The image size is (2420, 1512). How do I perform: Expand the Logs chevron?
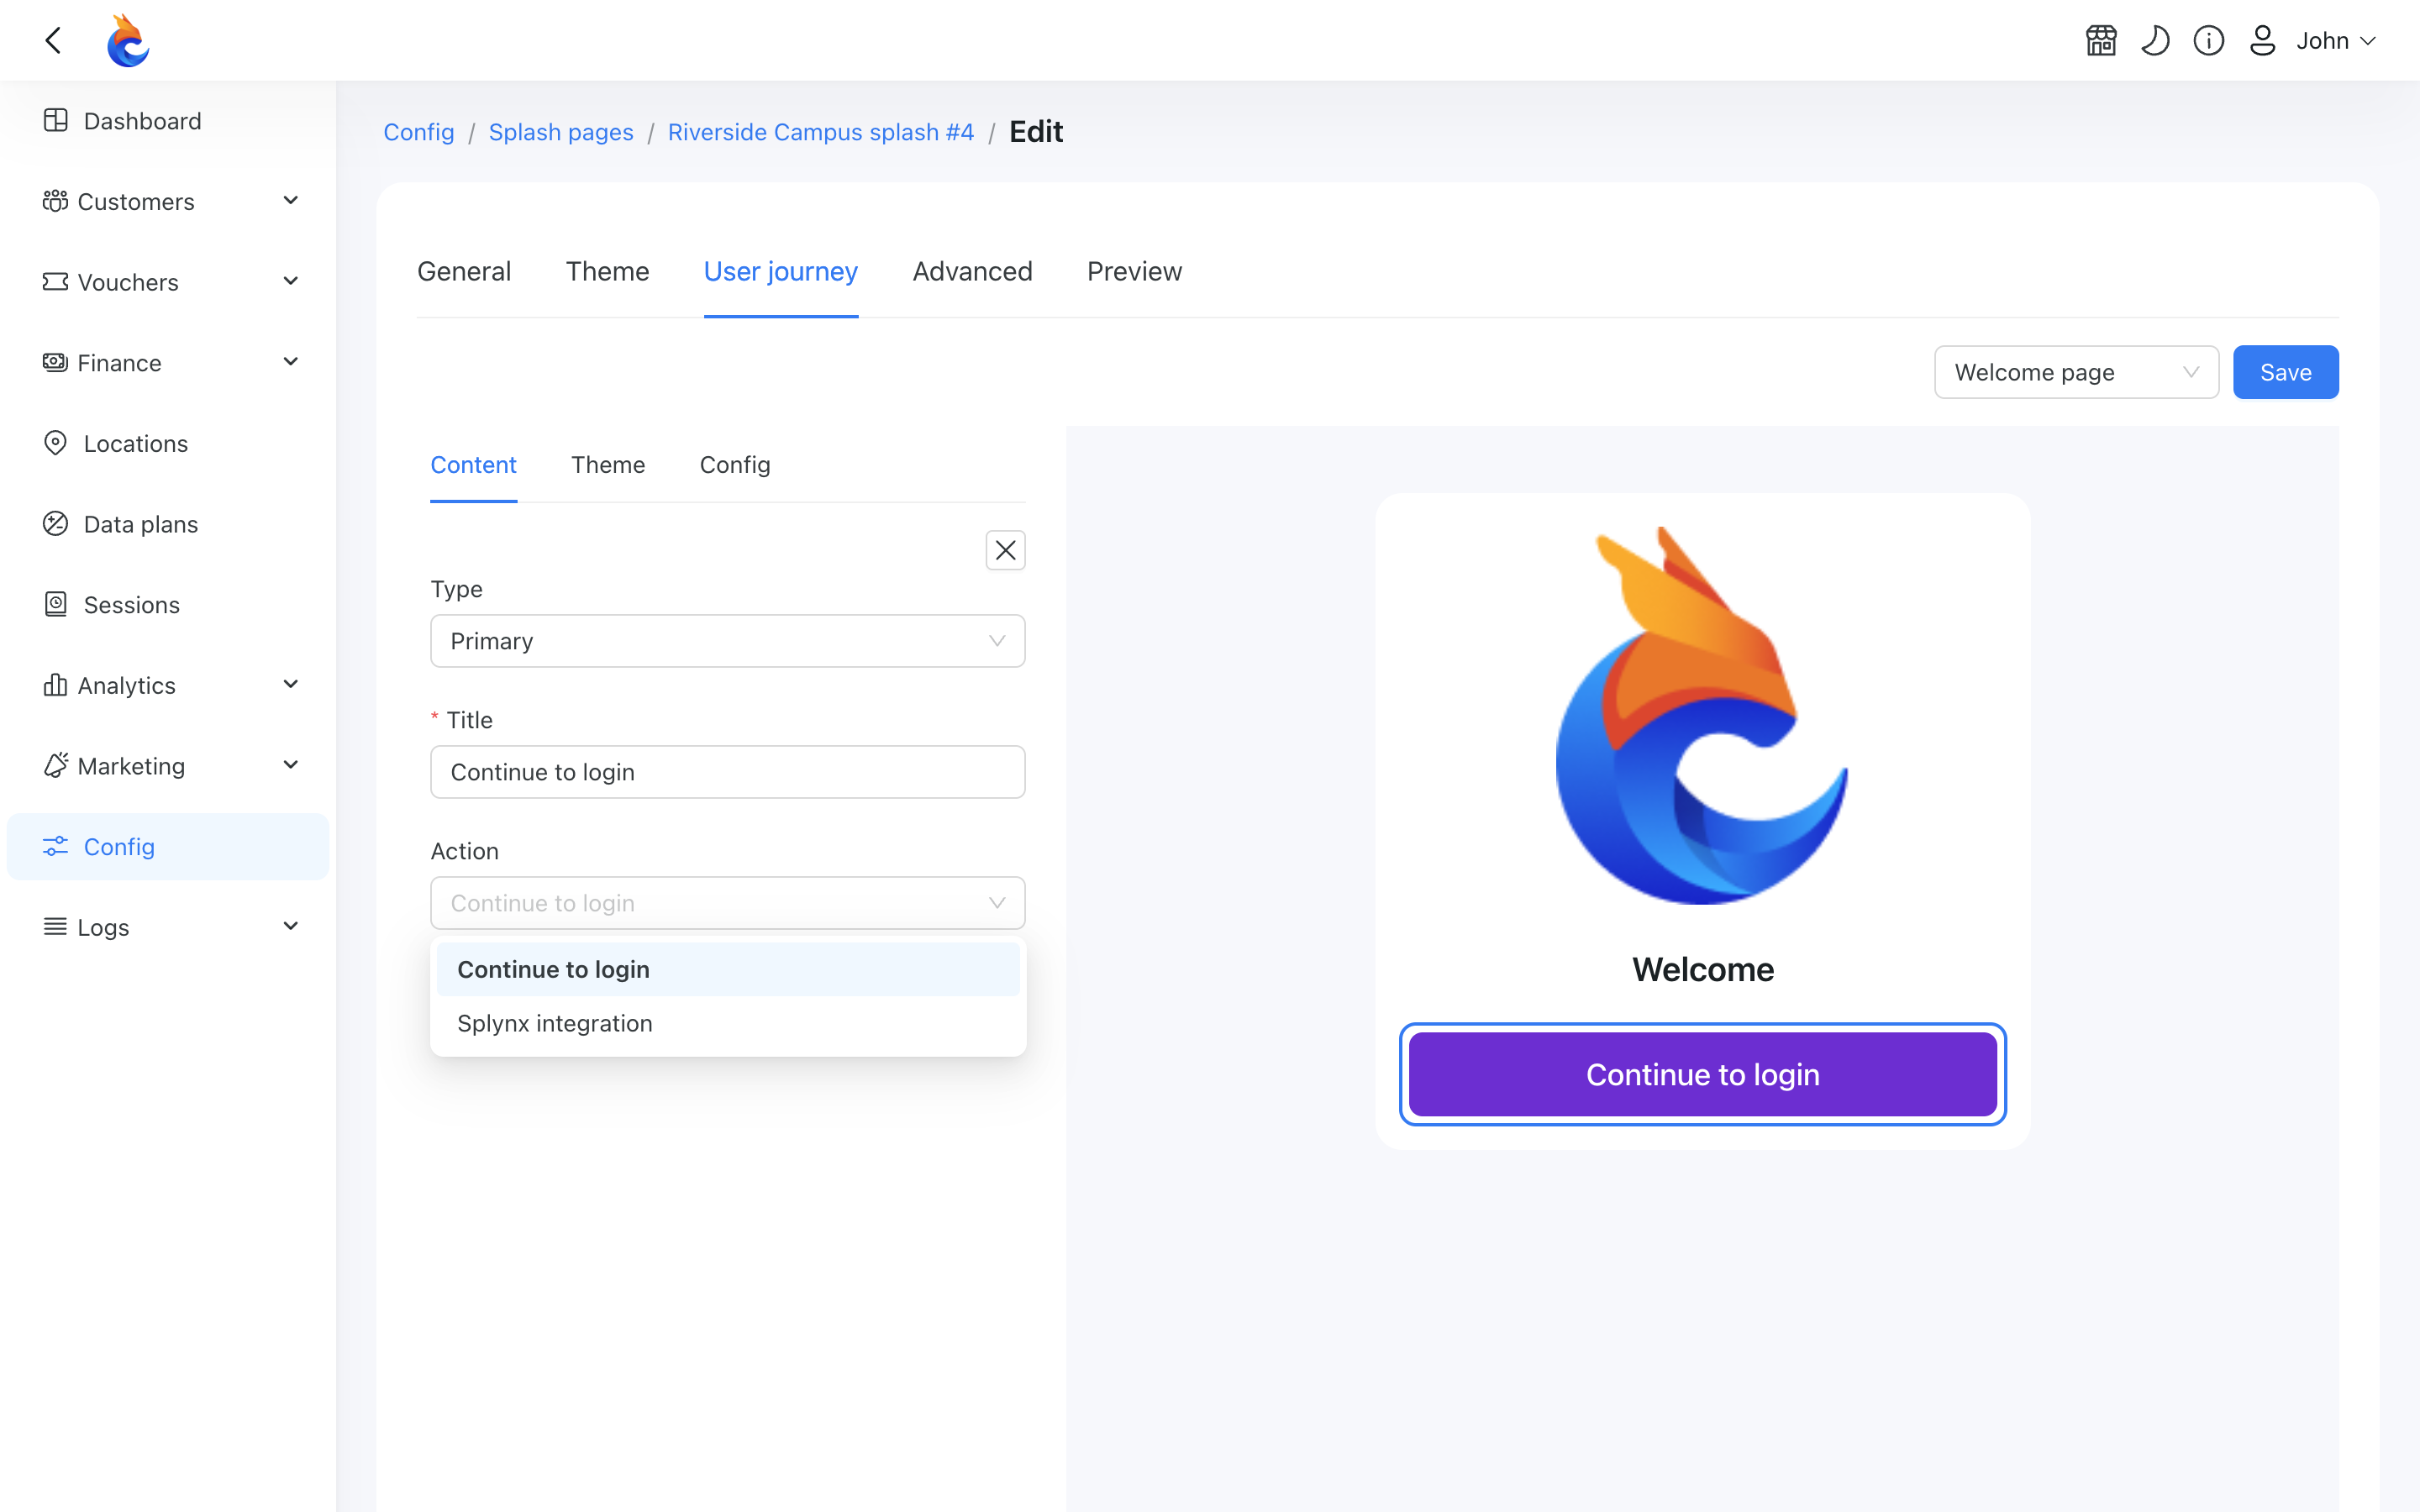tap(291, 927)
